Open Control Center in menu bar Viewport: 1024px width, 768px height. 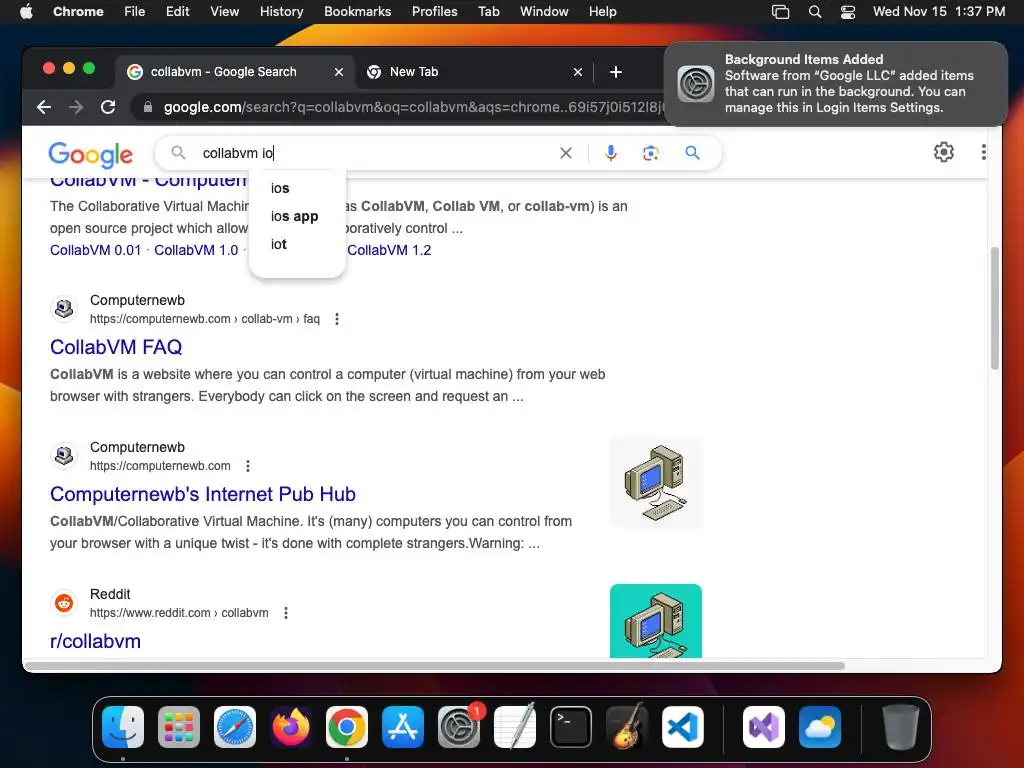[x=848, y=12]
